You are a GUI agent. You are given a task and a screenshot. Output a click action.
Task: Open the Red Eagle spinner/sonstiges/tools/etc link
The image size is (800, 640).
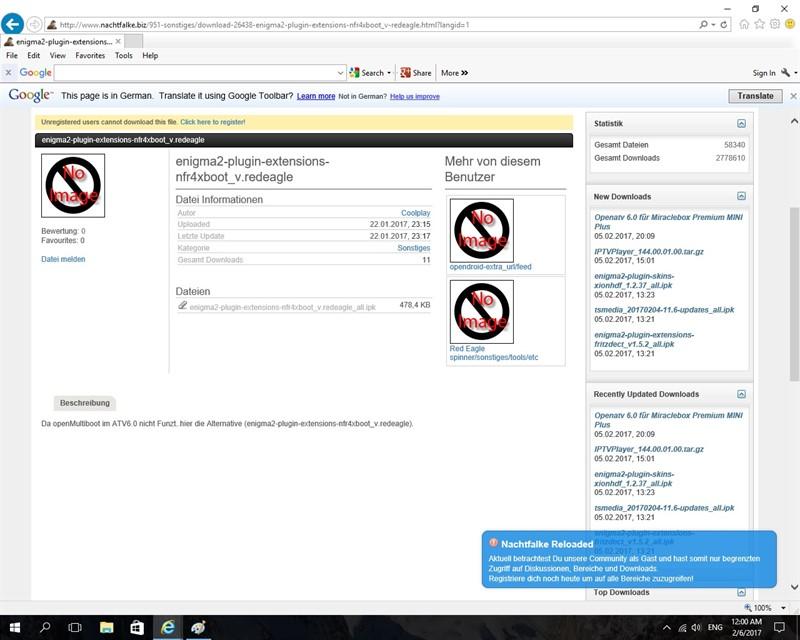(493, 353)
